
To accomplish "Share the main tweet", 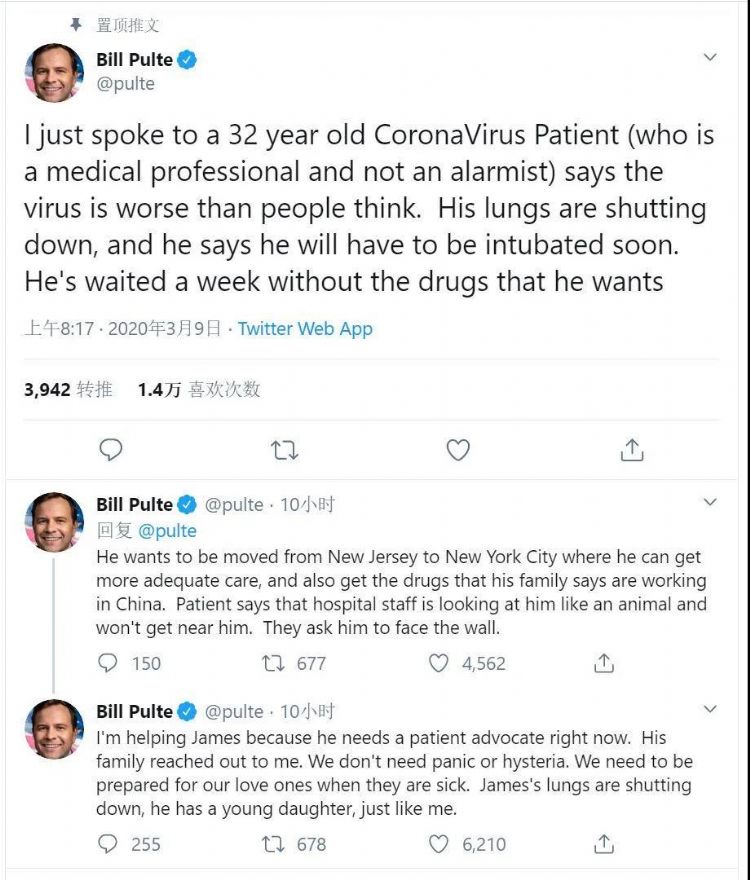I will (x=631, y=451).
